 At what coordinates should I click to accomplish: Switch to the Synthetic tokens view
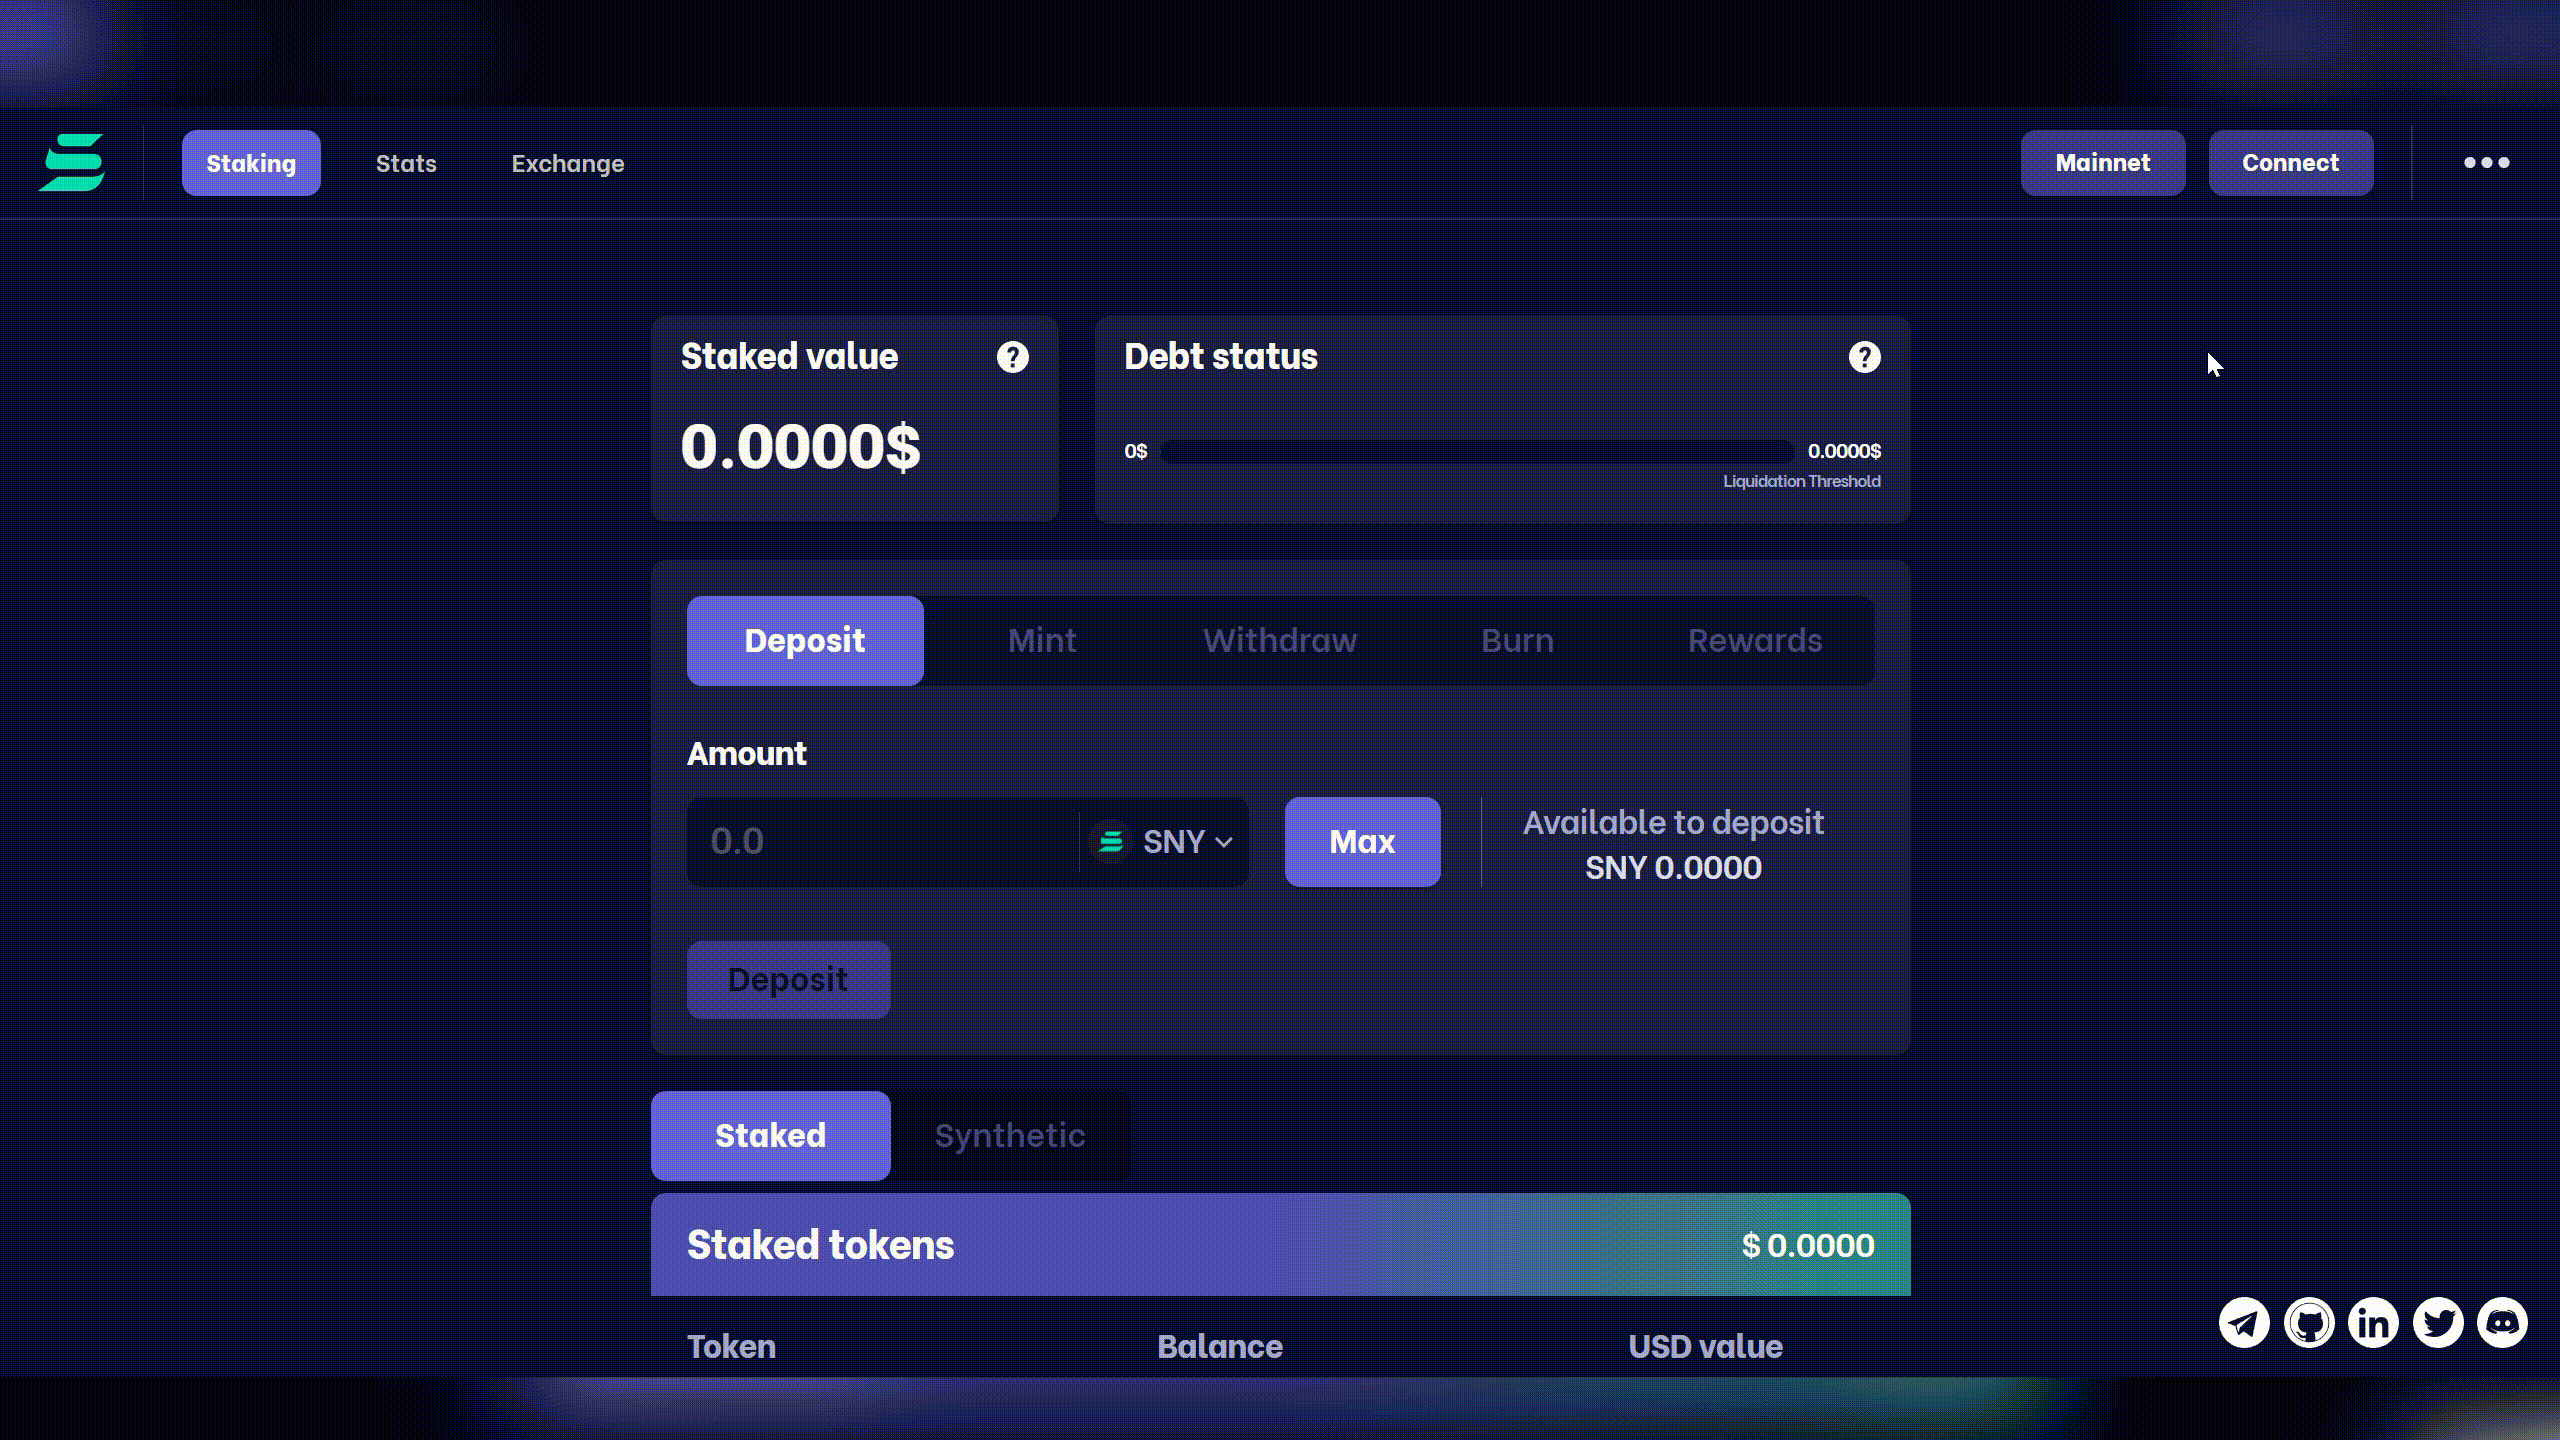click(x=1010, y=1135)
